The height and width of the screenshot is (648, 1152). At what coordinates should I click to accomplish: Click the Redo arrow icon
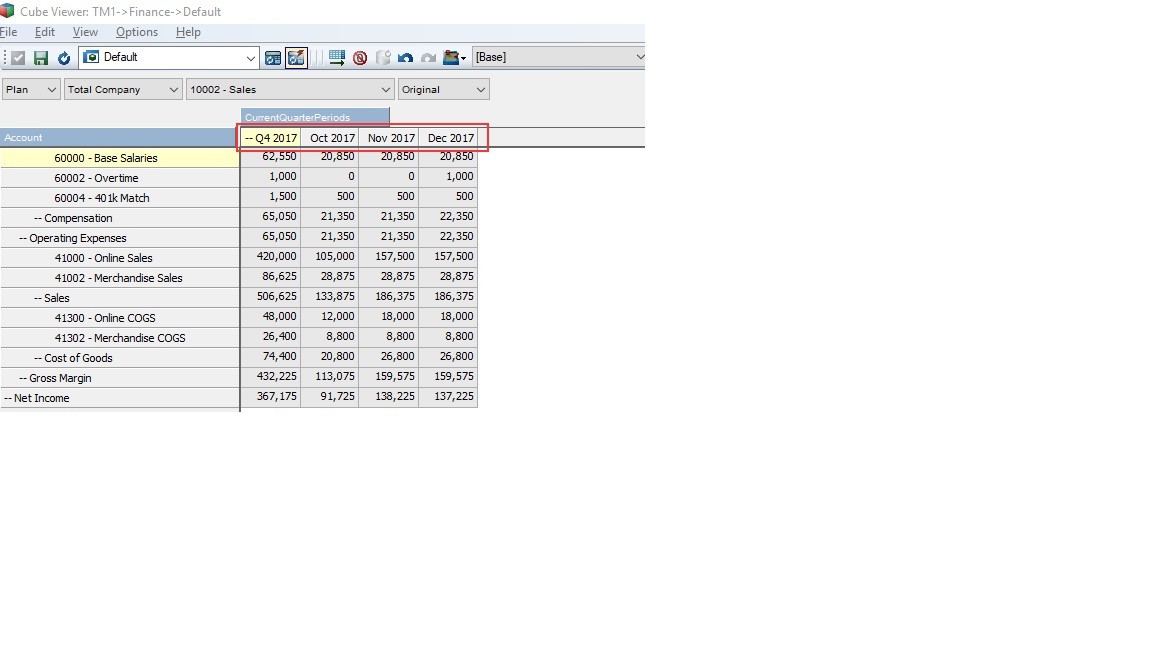428,58
